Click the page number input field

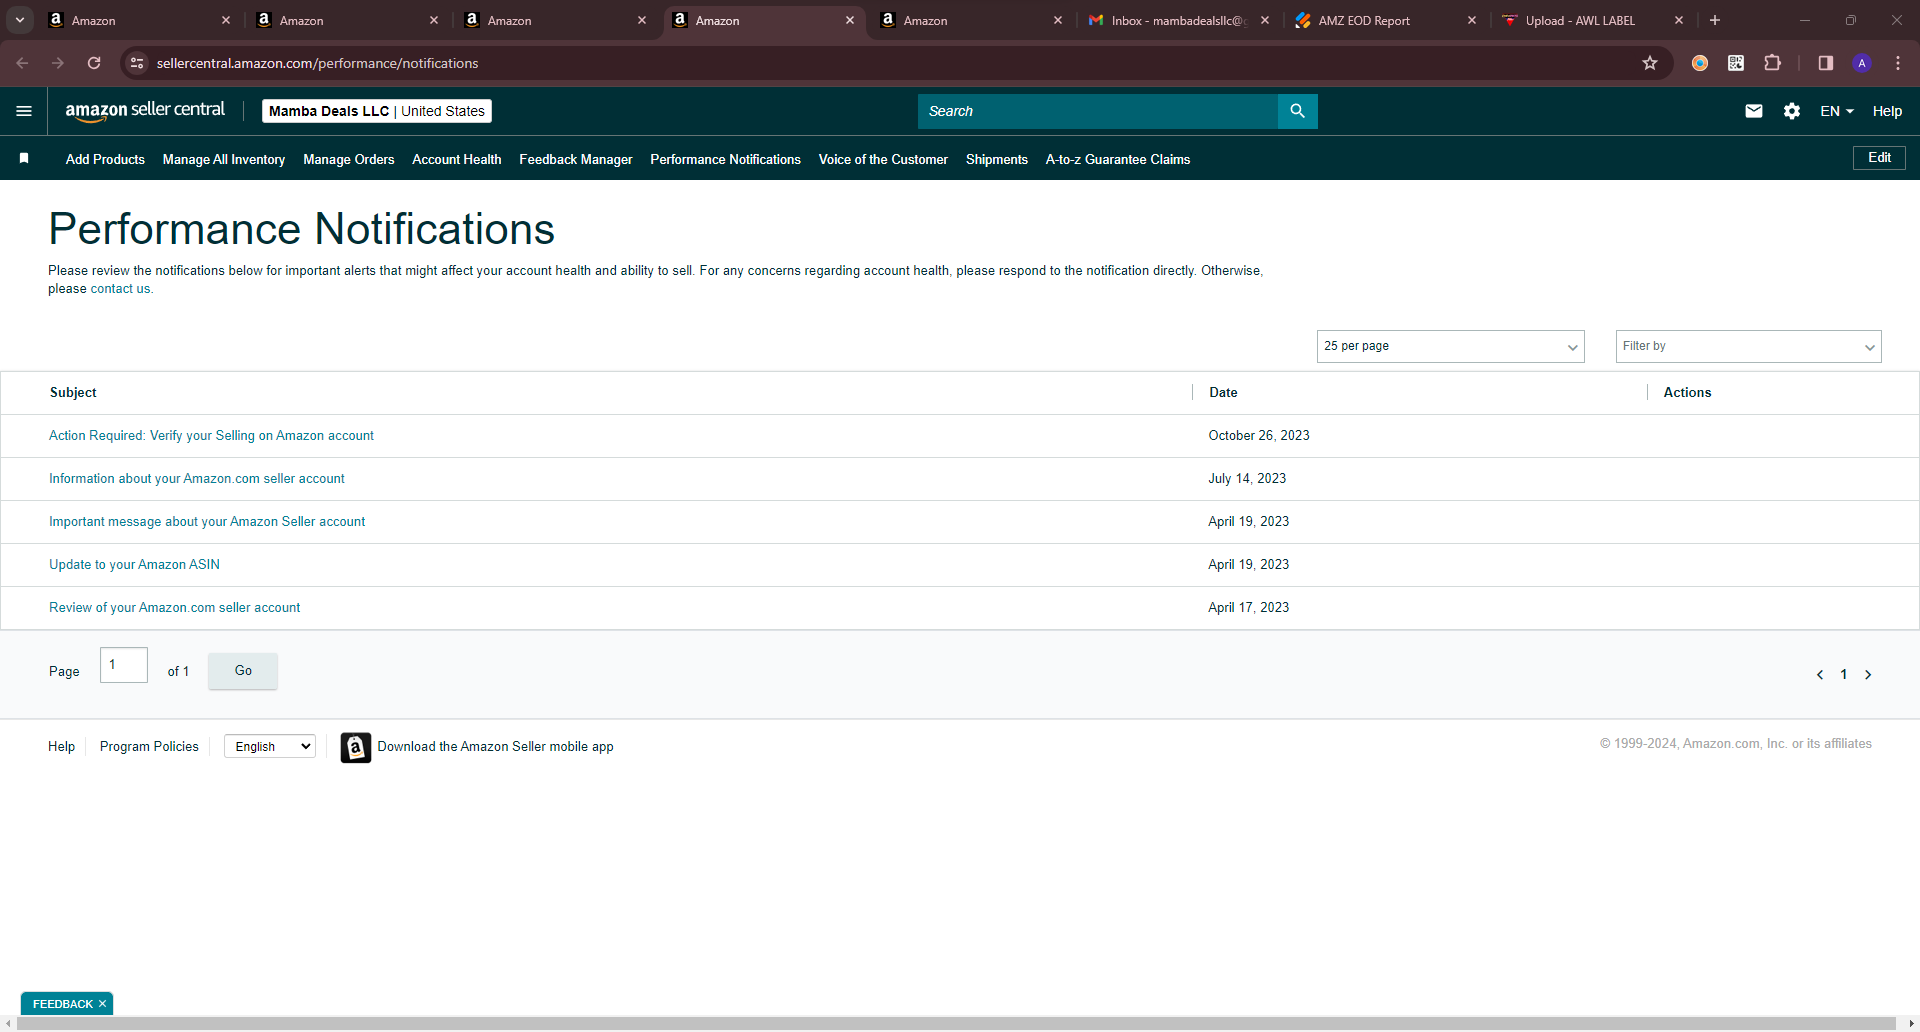[124, 665]
